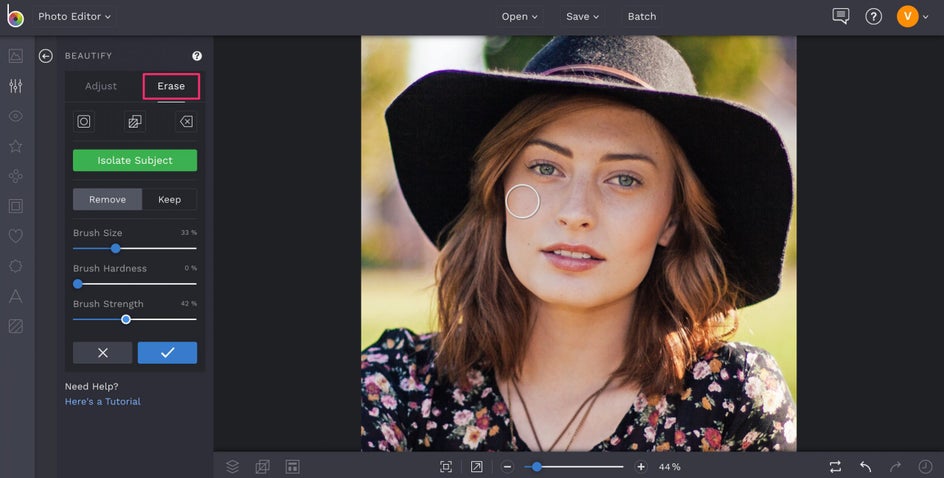Click the BEAUTIFY panel title
The width and height of the screenshot is (944, 478).
(88, 56)
